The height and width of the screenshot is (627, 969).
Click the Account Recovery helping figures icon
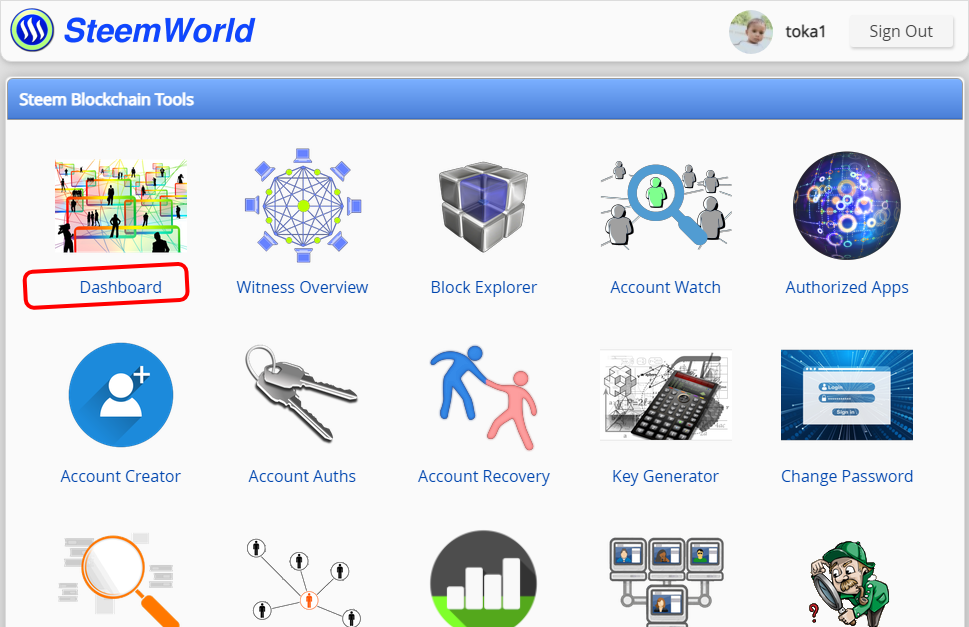pyautogui.click(x=483, y=397)
